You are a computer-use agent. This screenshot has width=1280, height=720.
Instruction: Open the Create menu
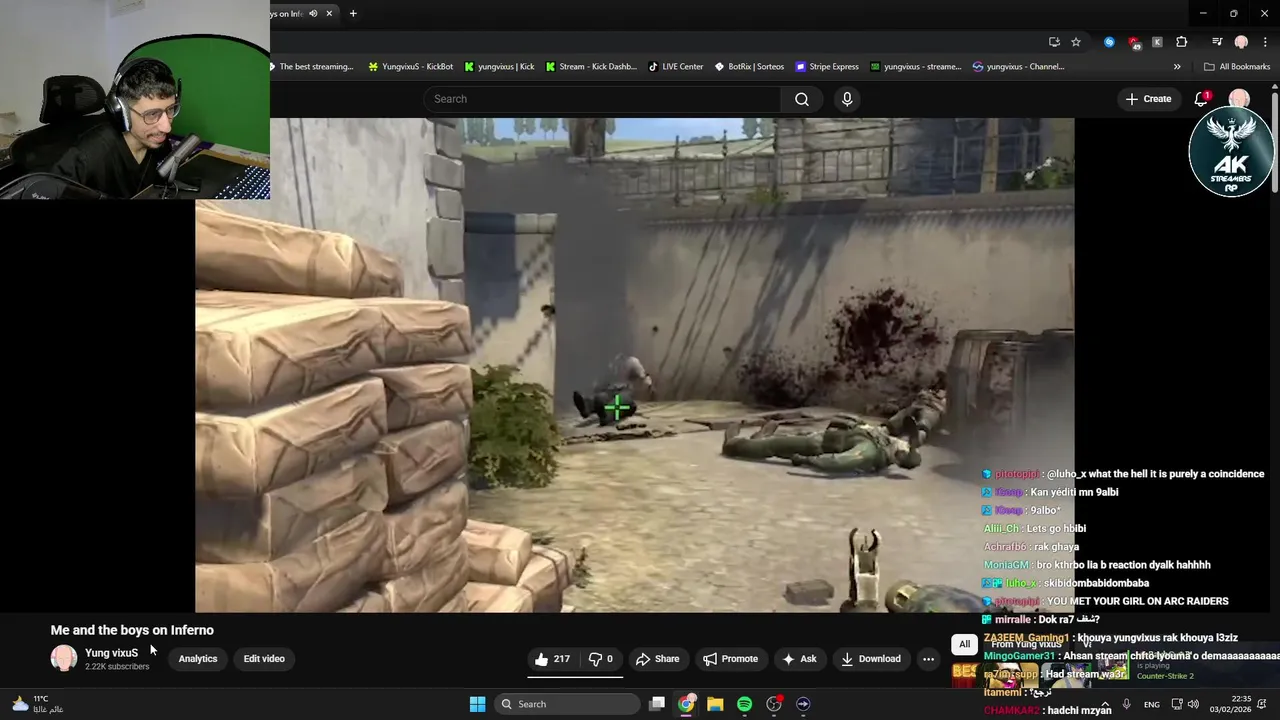click(1148, 99)
